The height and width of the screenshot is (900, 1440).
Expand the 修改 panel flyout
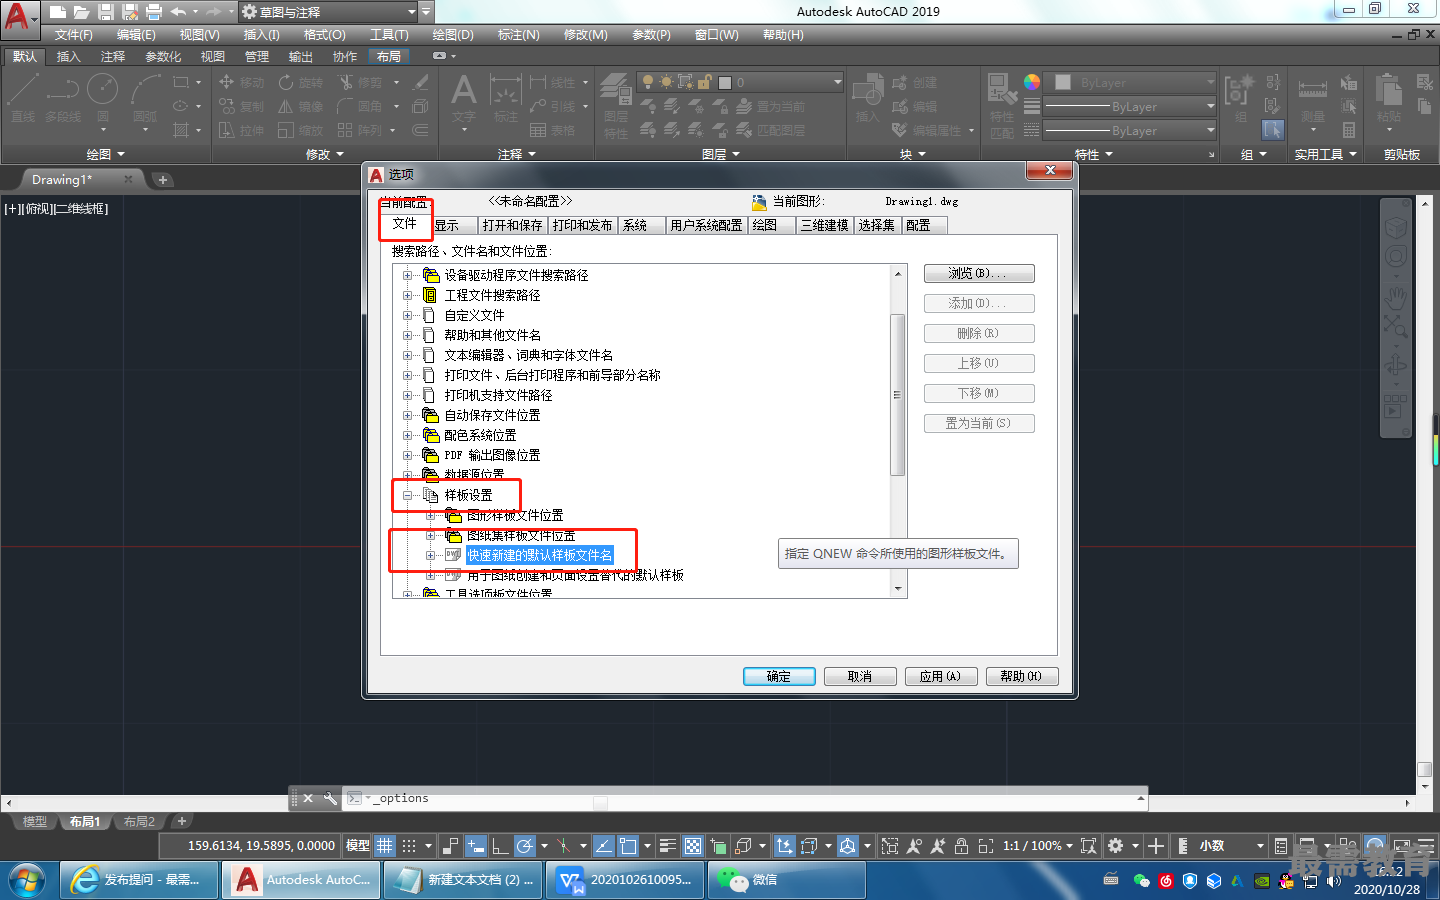325,154
